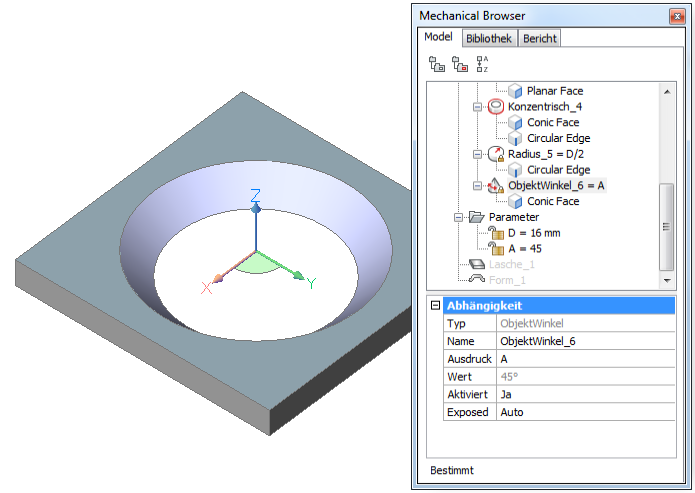Click the Lasche_1 feature icon
695x493 pixels.
tap(477, 264)
